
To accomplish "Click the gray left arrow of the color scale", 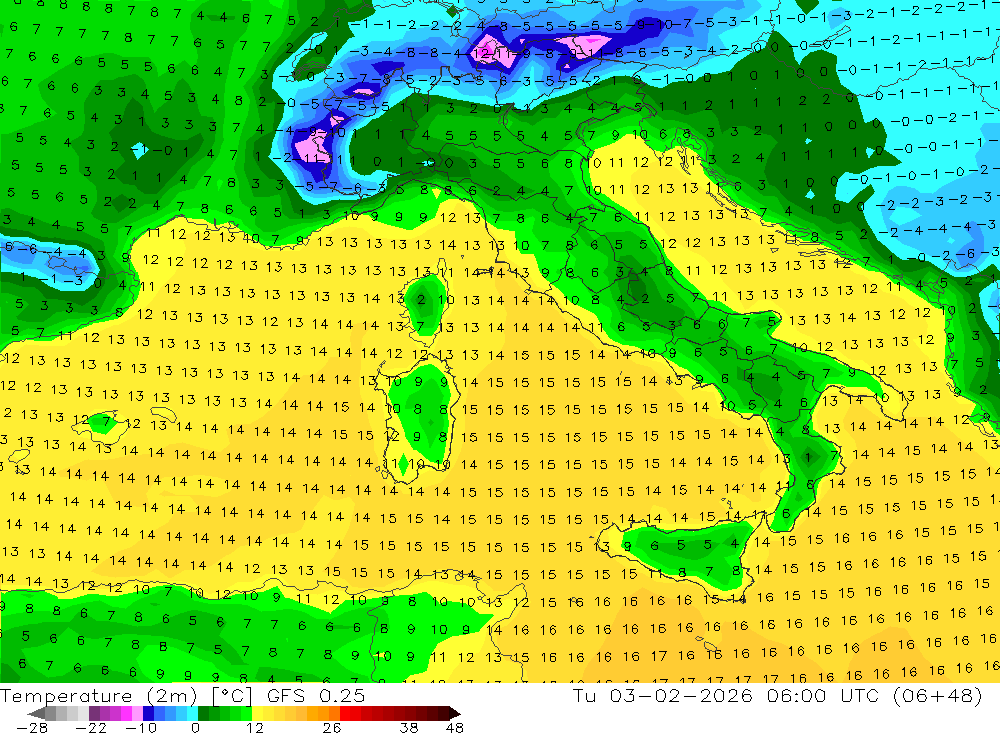I will [x=36, y=714].
